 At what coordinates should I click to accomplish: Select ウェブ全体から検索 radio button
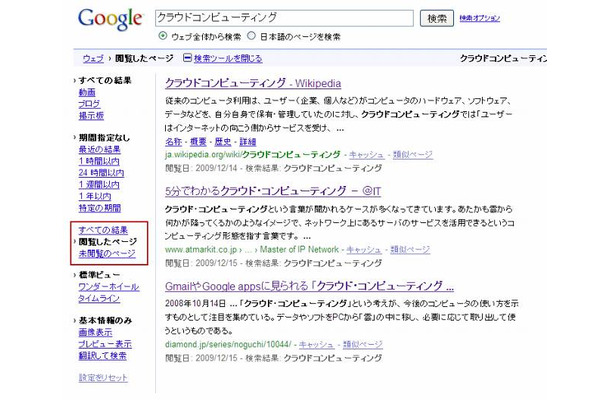163,36
